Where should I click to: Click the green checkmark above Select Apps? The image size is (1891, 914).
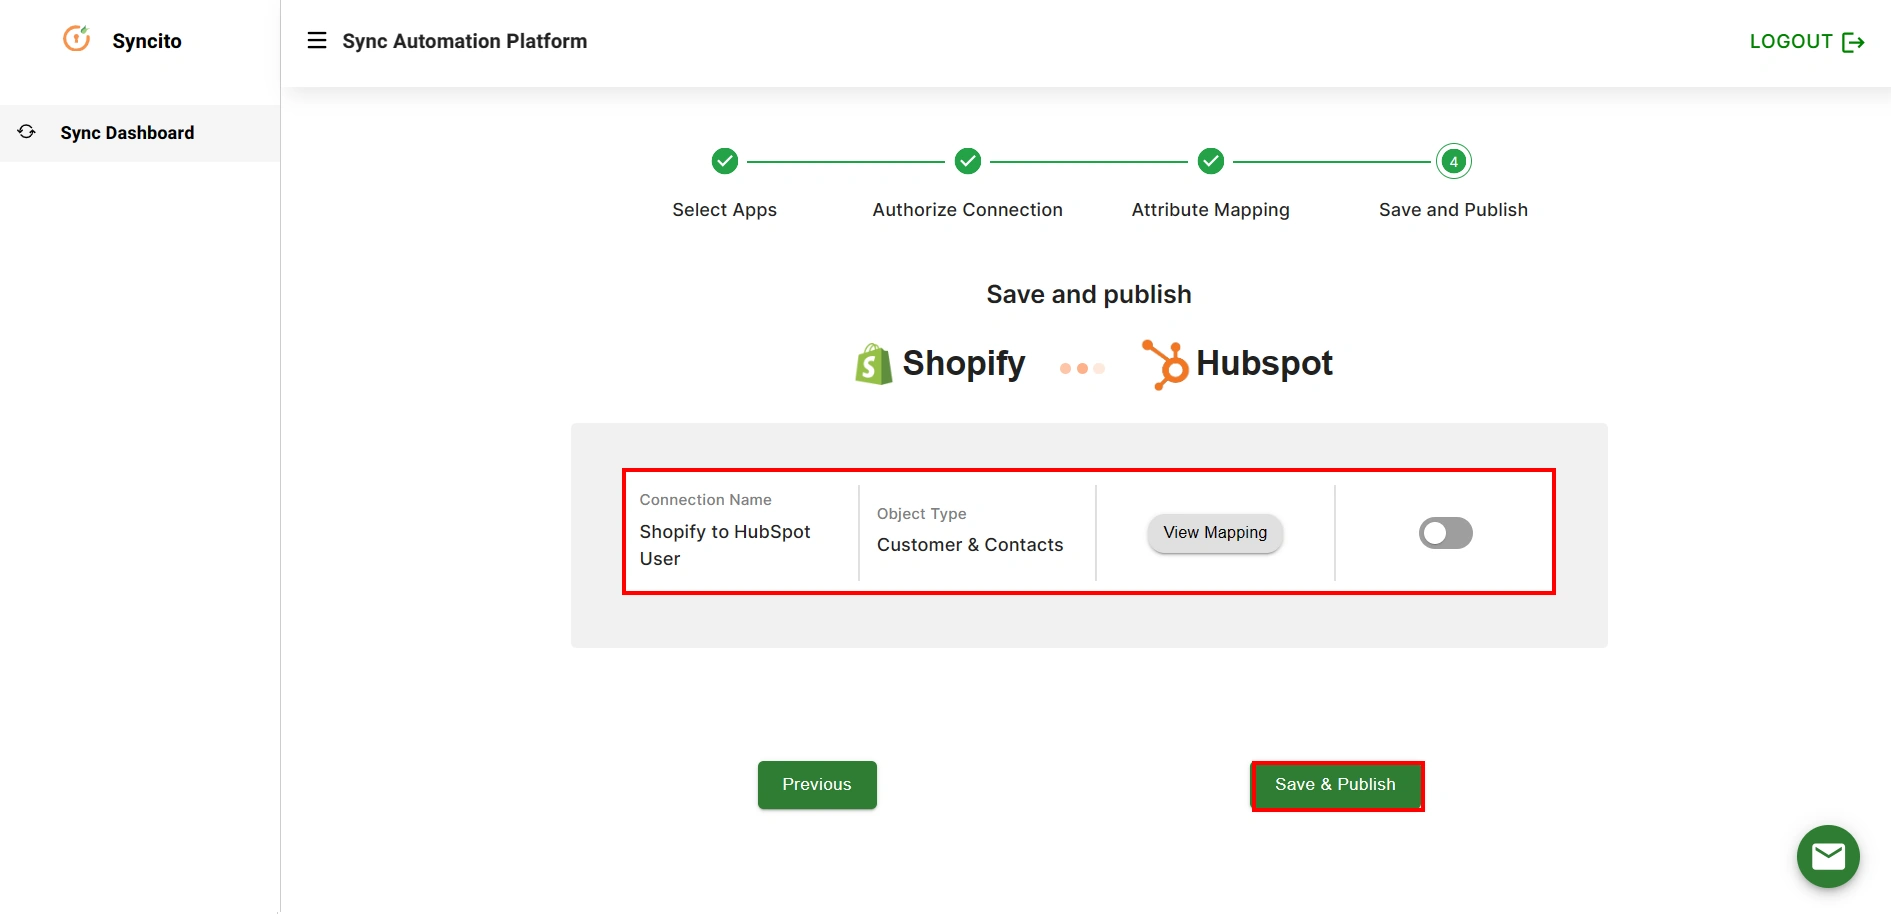click(x=724, y=160)
